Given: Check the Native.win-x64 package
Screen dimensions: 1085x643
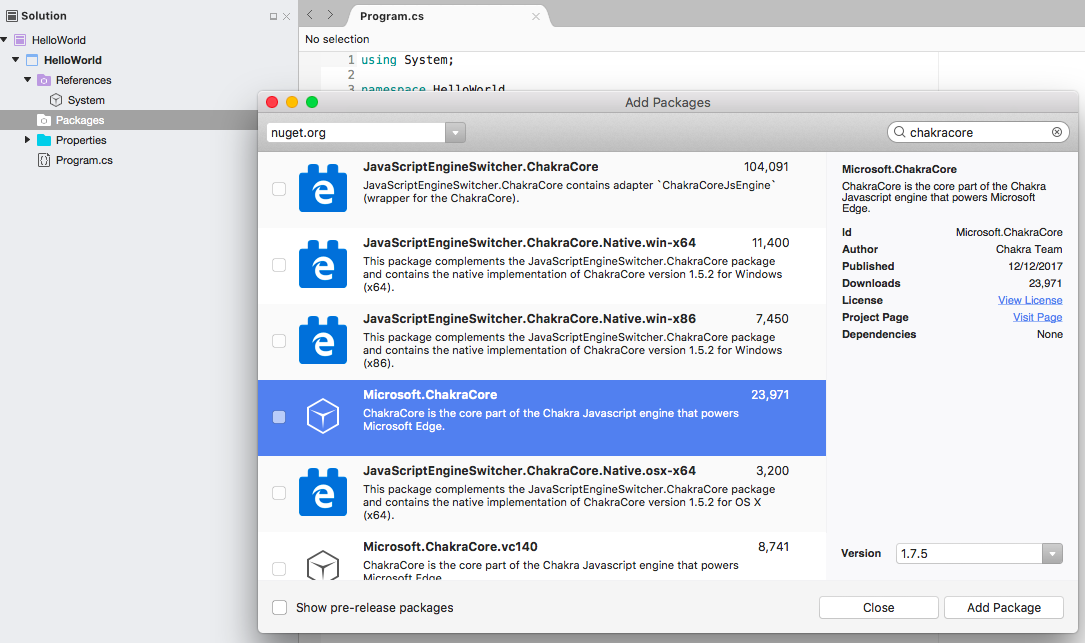Looking at the screenshot, I should pyautogui.click(x=279, y=265).
